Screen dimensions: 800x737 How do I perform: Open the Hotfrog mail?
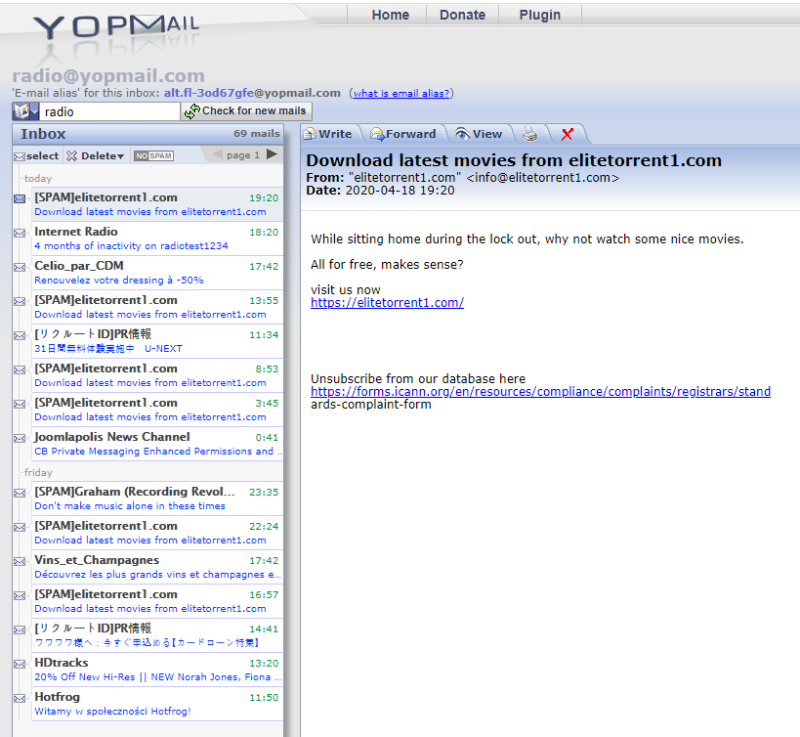point(157,703)
